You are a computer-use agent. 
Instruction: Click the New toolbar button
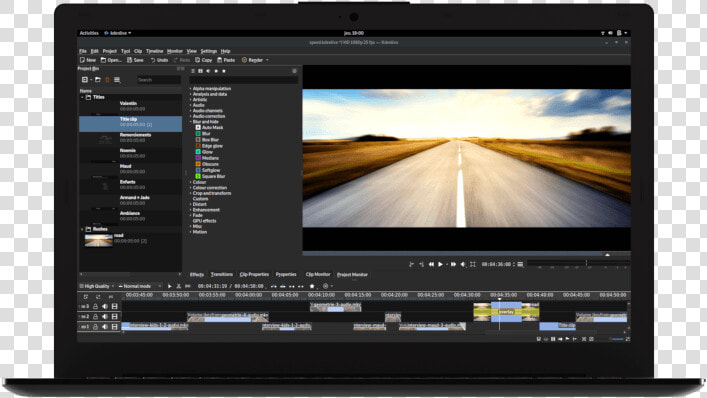pyautogui.click(x=88, y=60)
